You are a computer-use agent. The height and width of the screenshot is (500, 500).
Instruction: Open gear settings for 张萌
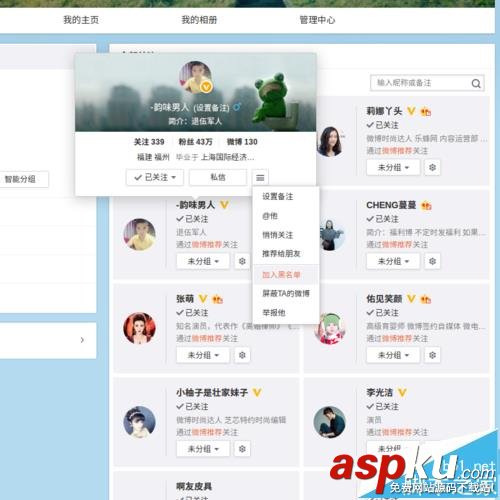(242, 355)
